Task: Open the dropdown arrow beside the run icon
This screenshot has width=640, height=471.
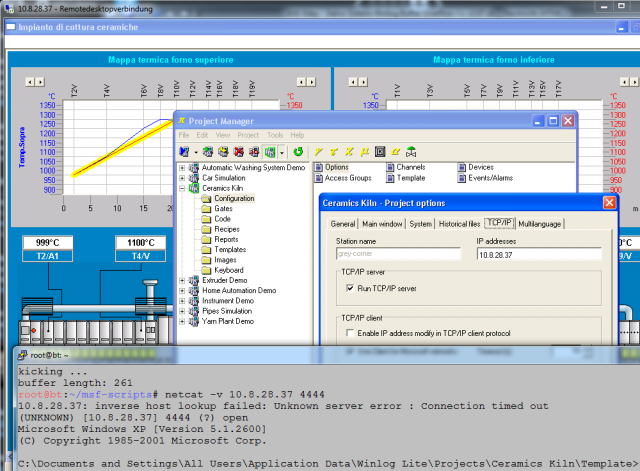Action: tap(196, 152)
